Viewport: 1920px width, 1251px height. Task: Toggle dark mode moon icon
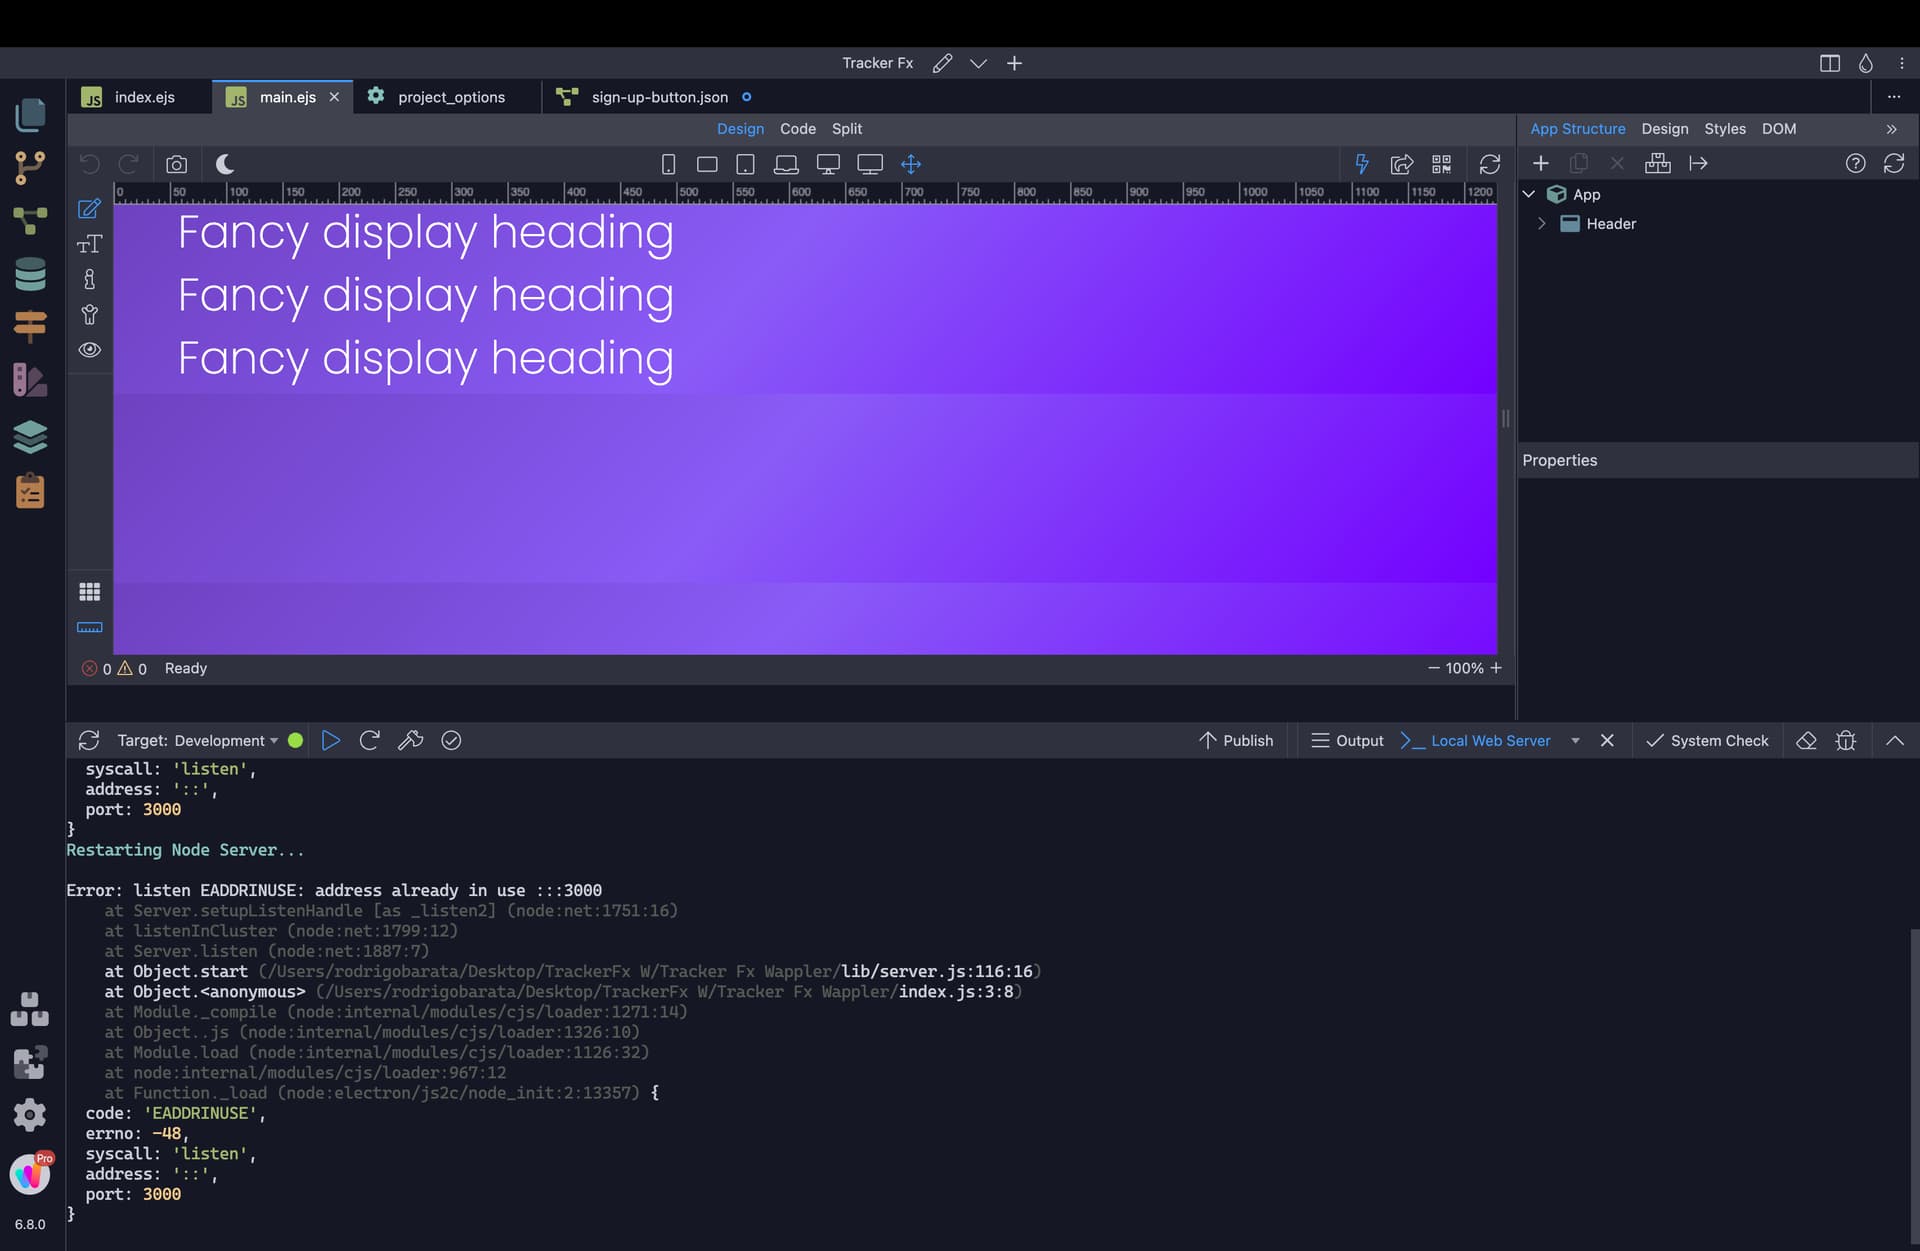point(225,164)
